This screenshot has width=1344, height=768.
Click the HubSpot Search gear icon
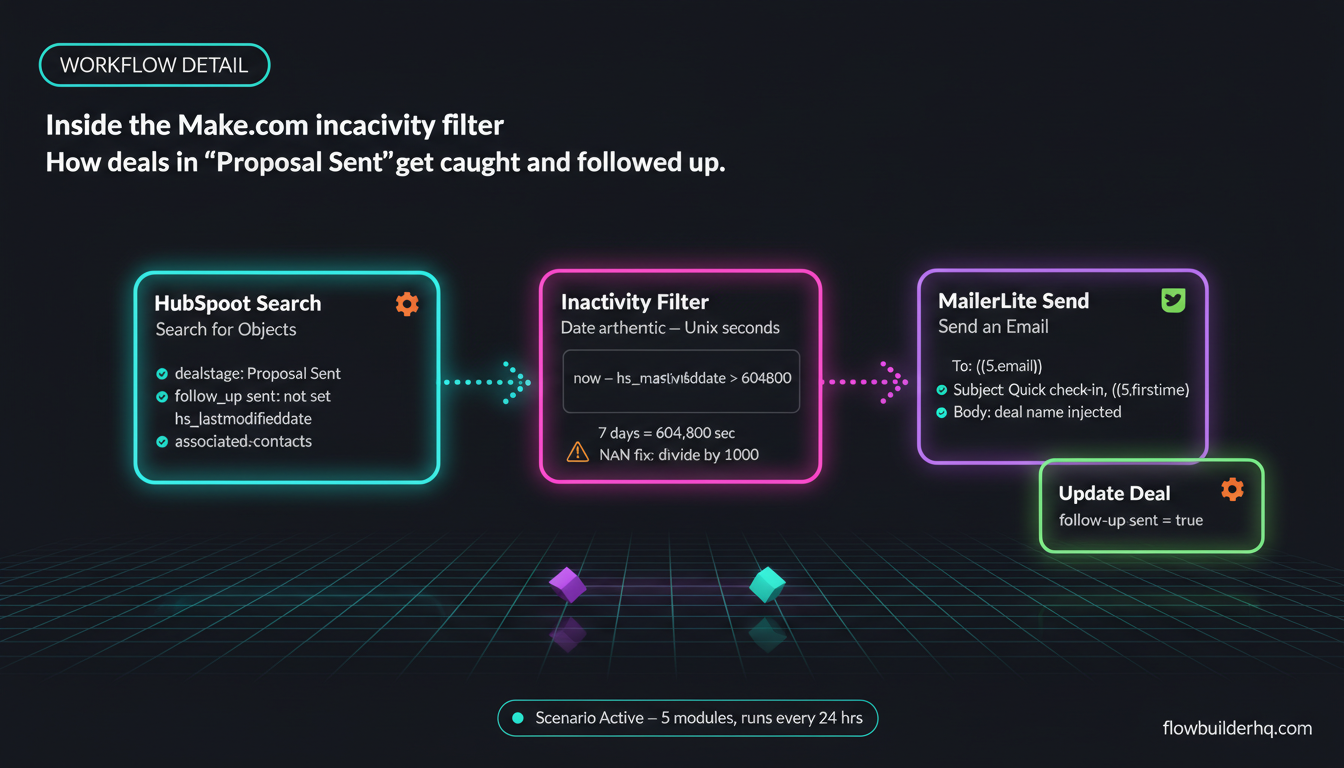click(407, 304)
